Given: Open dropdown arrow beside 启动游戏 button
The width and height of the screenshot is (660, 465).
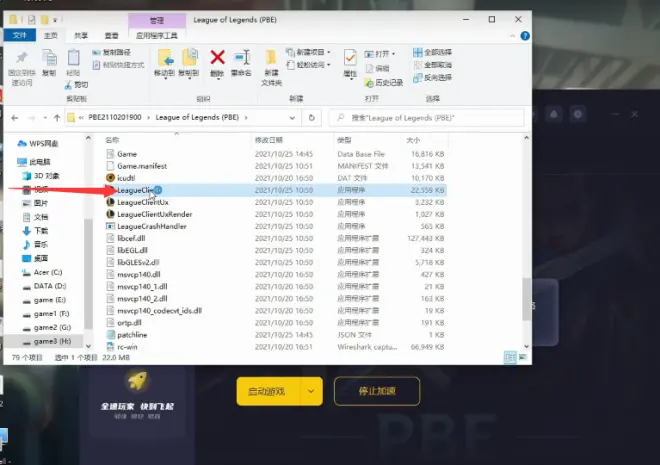Looking at the screenshot, I should point(313,391).
